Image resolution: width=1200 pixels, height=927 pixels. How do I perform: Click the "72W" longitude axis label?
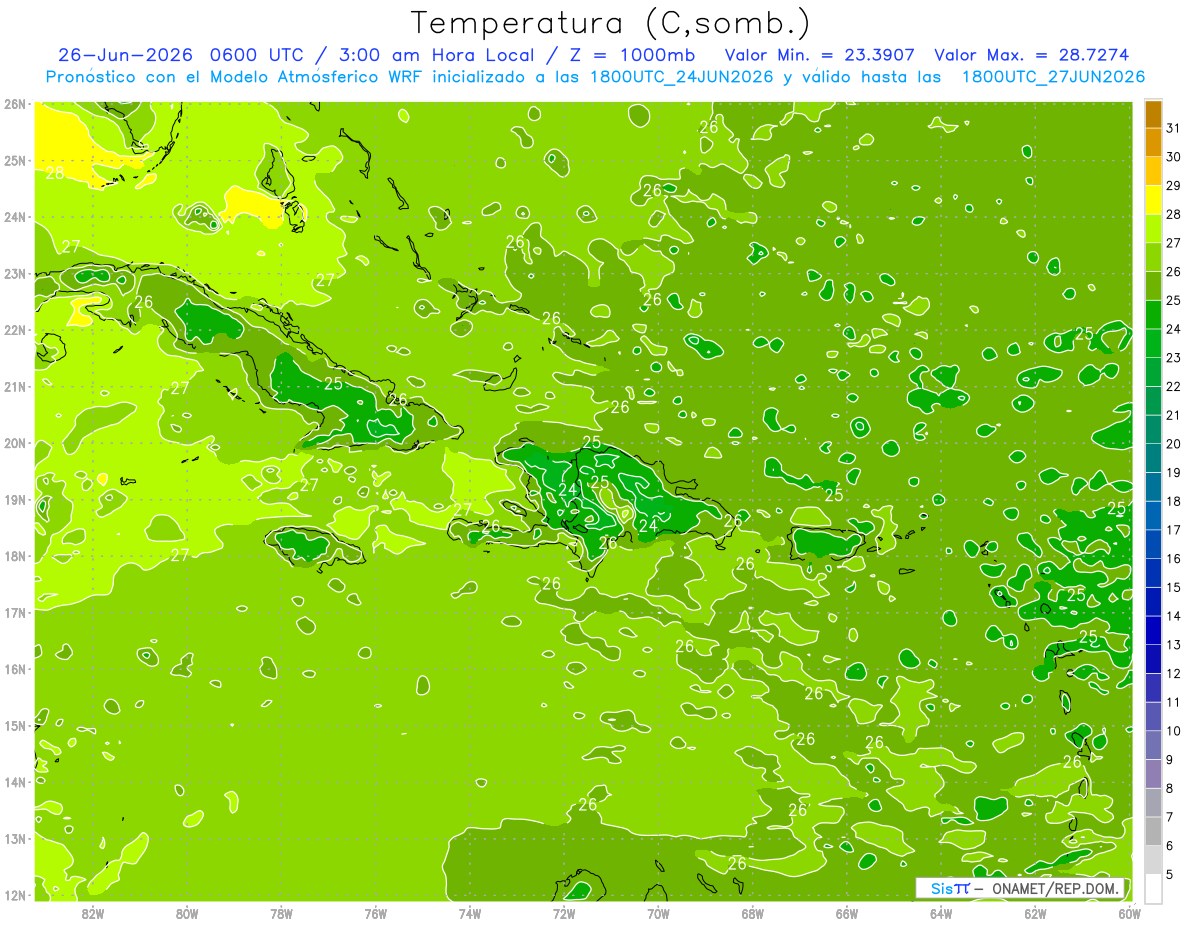click(x=564, y=913)
